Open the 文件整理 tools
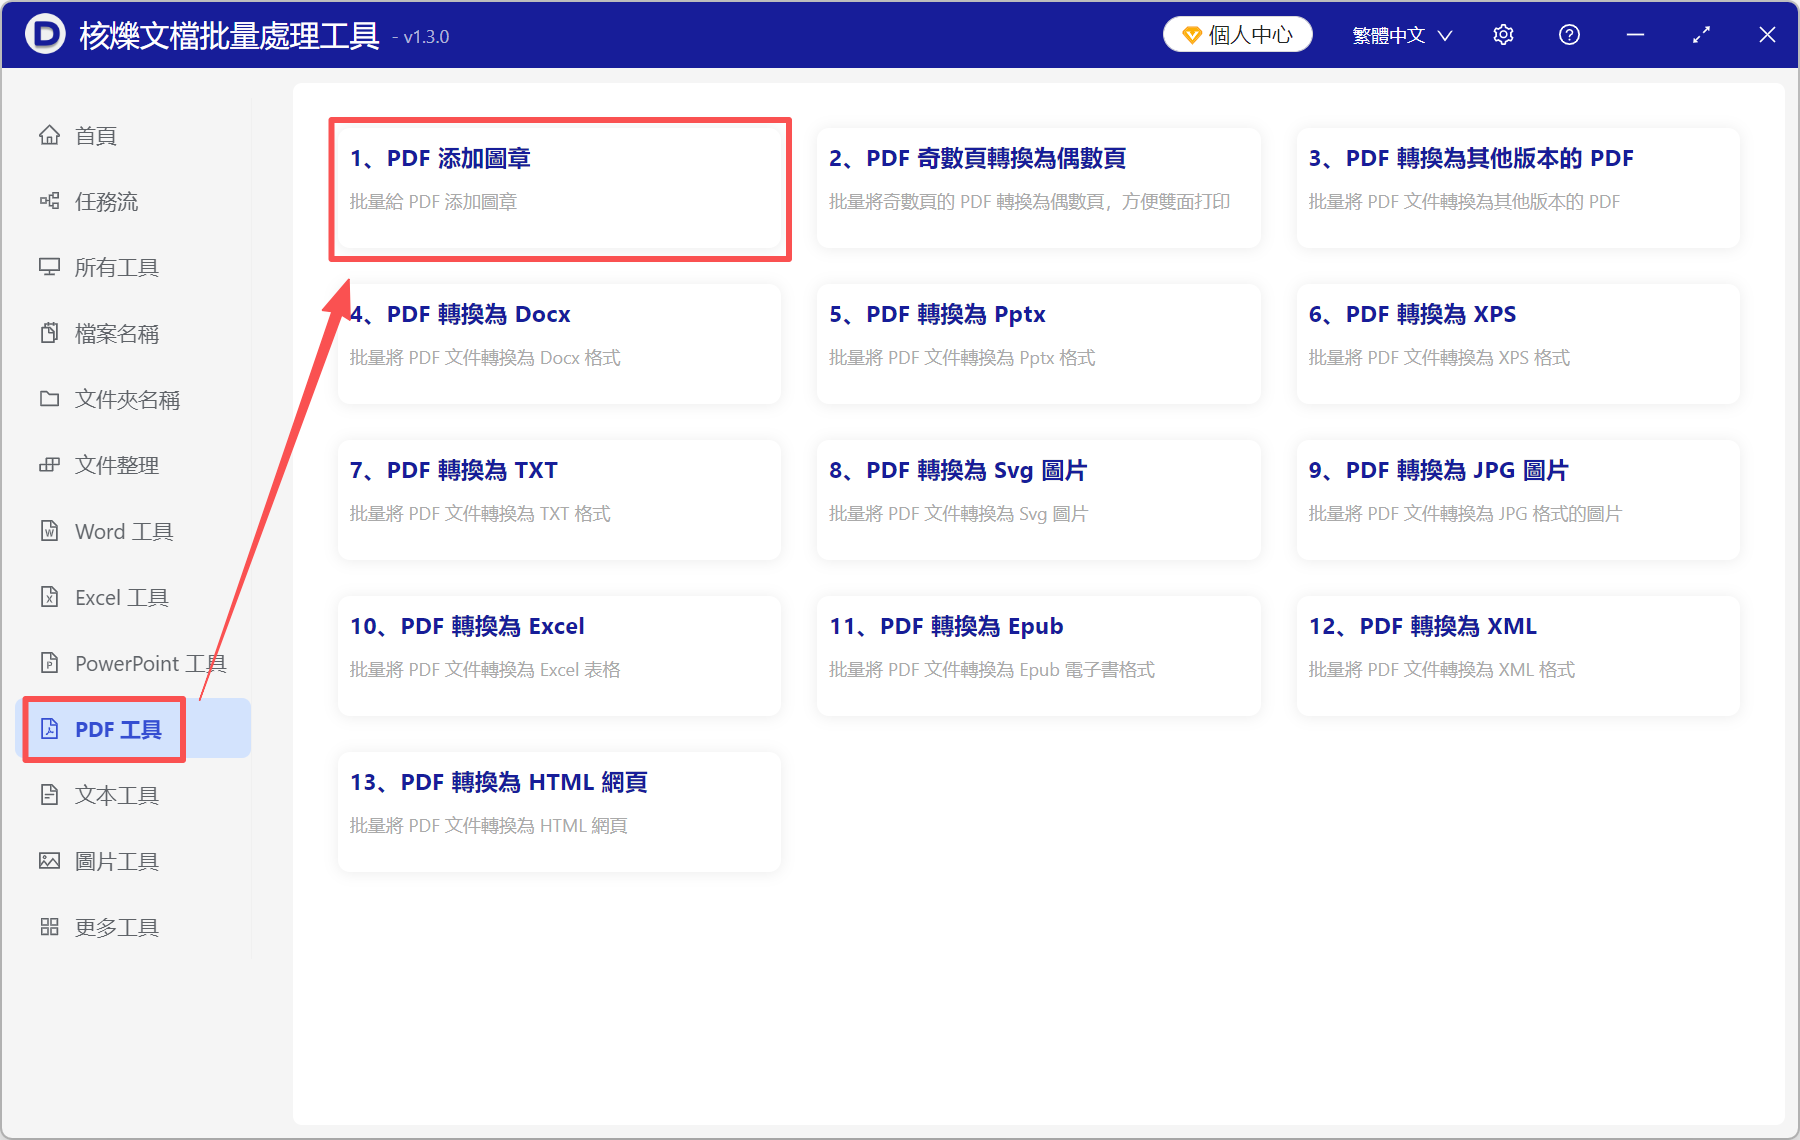Image resolution: width=1800 pixels, height=1140 pixels. 115,464
